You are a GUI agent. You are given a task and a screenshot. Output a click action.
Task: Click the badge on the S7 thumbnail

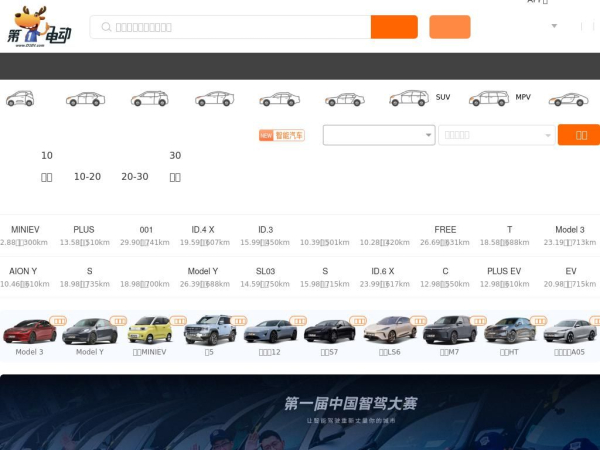358,321
